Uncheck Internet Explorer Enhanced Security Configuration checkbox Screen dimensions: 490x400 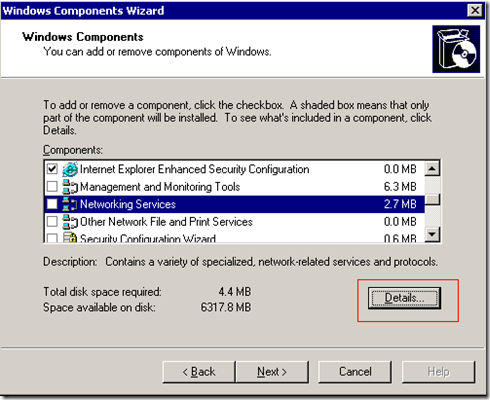[x=52, y=169]
